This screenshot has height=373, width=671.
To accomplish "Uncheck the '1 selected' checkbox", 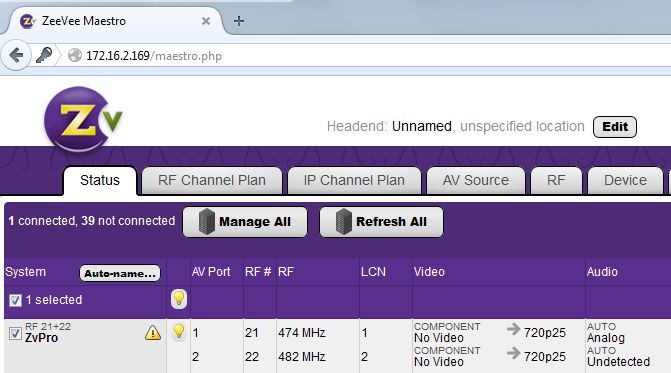I will pos(15,300).
